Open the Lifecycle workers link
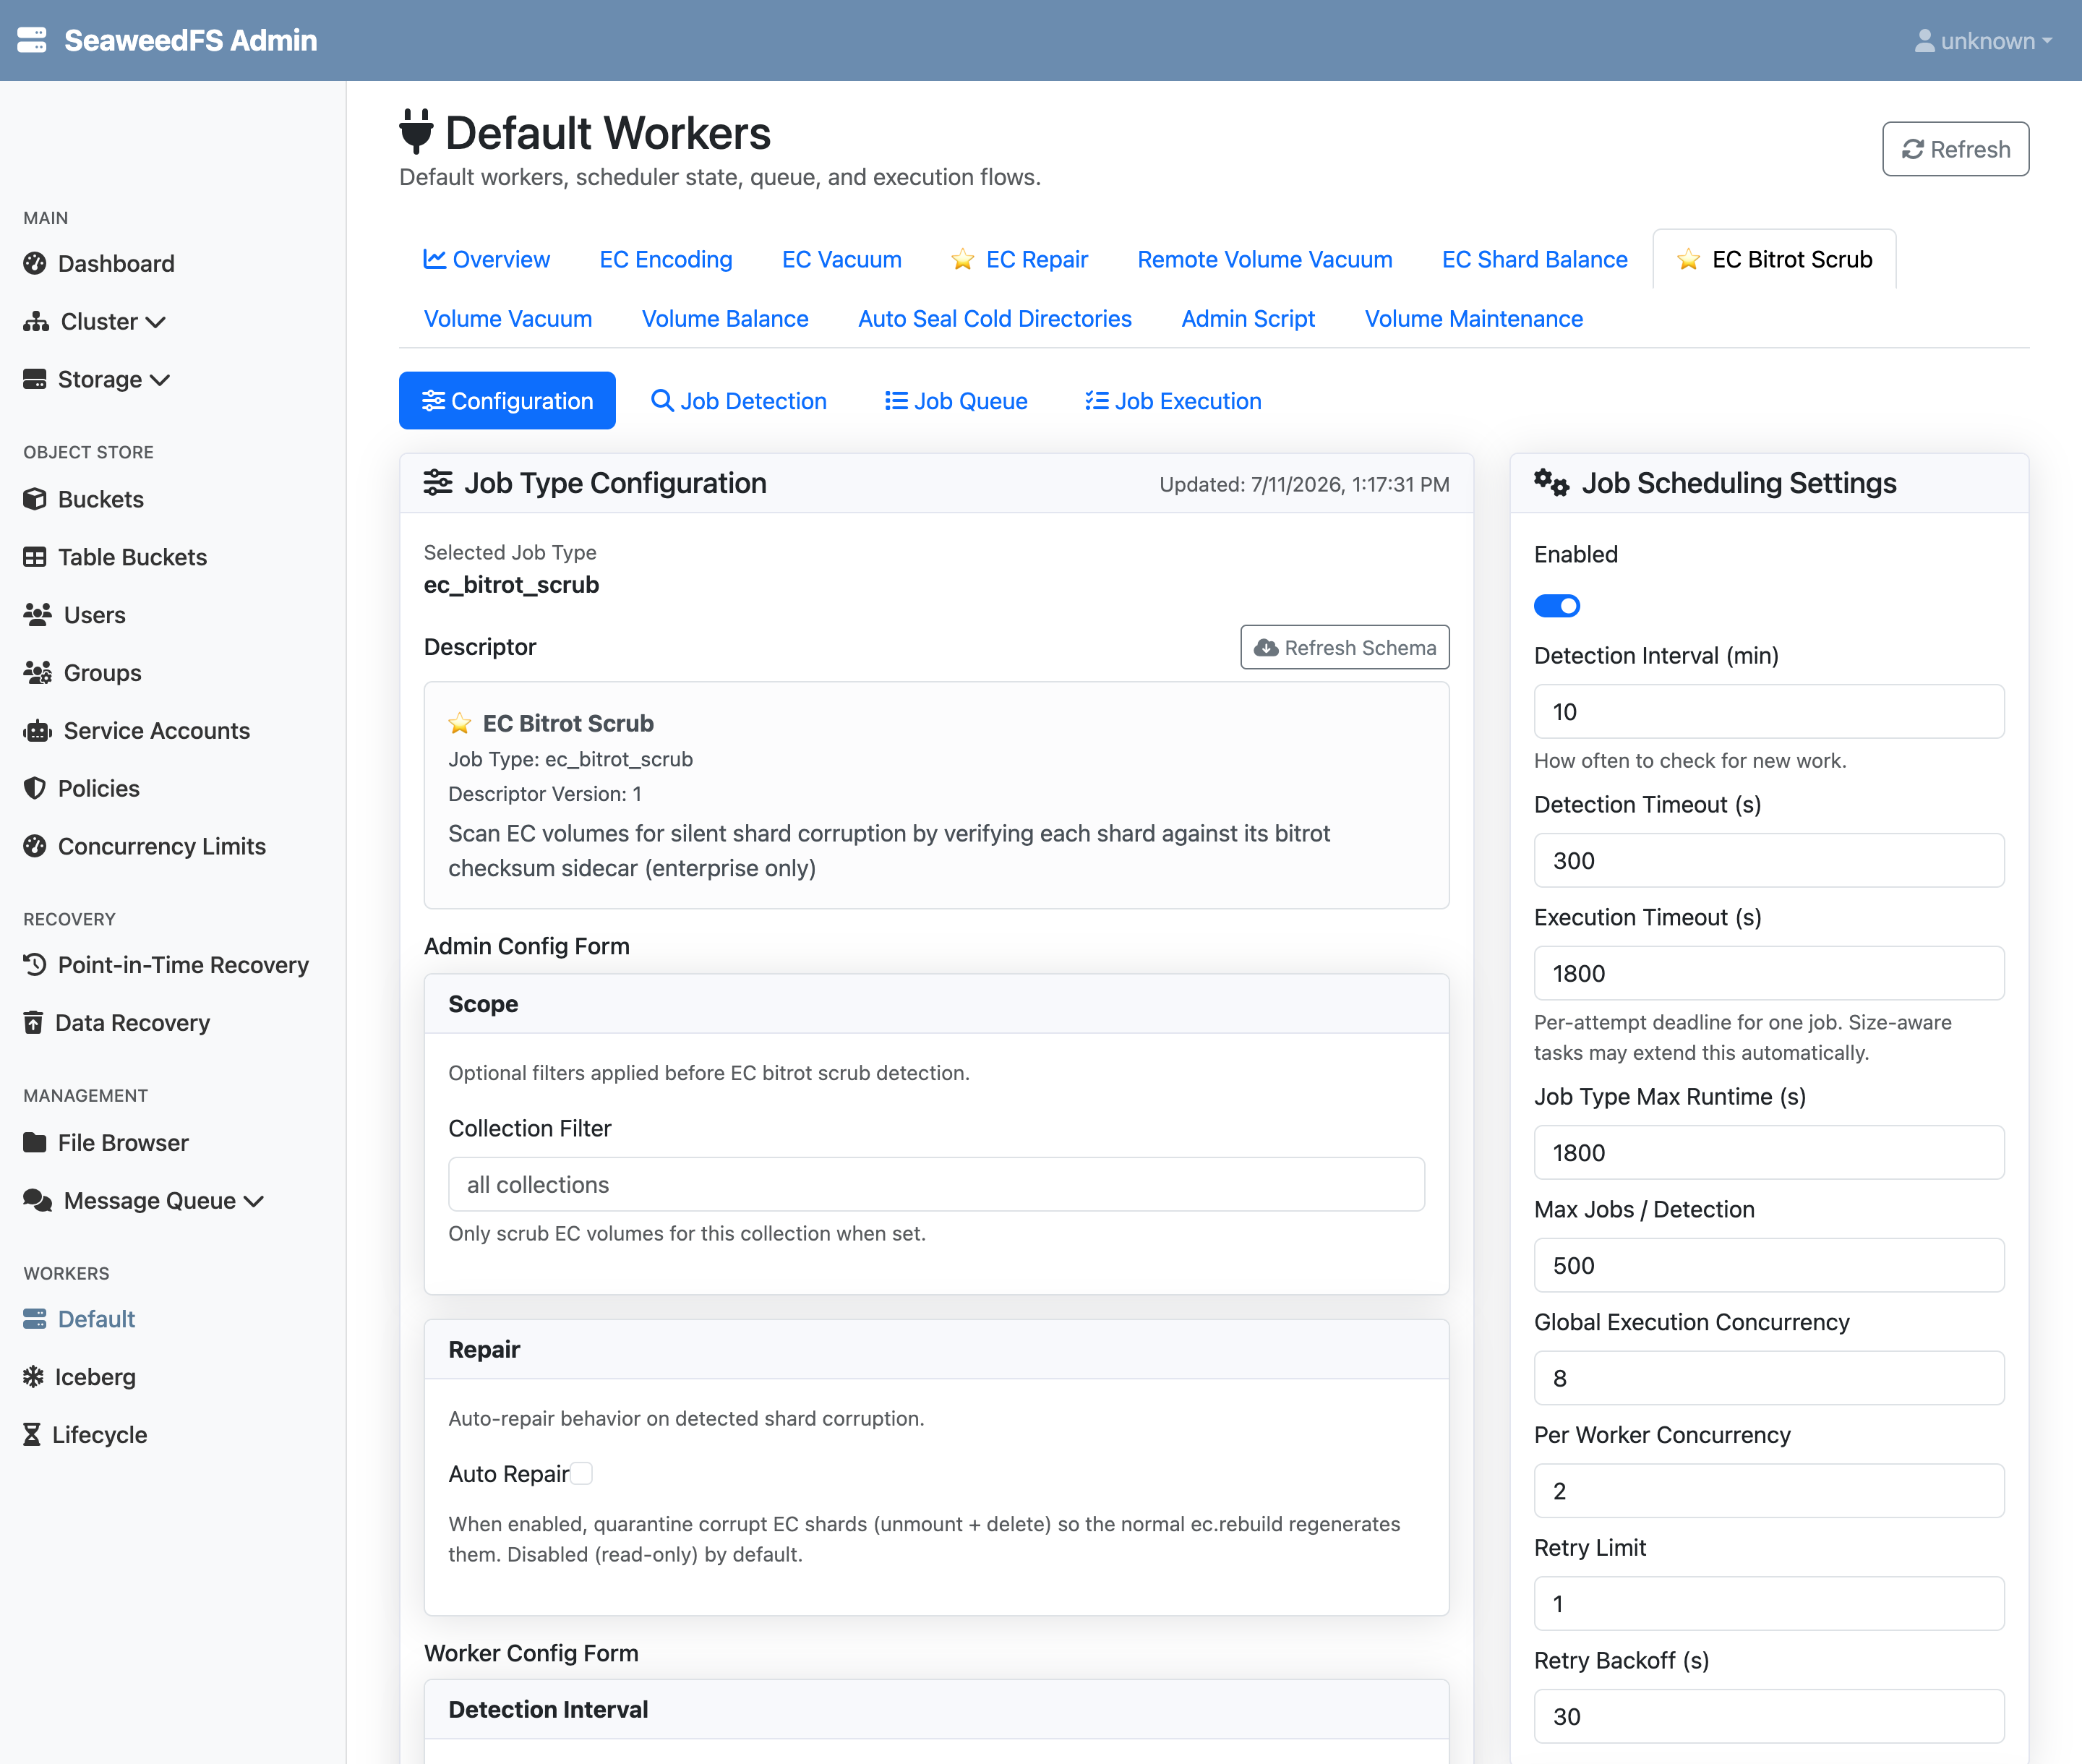2082x1764 pixels. point(100,1435)
